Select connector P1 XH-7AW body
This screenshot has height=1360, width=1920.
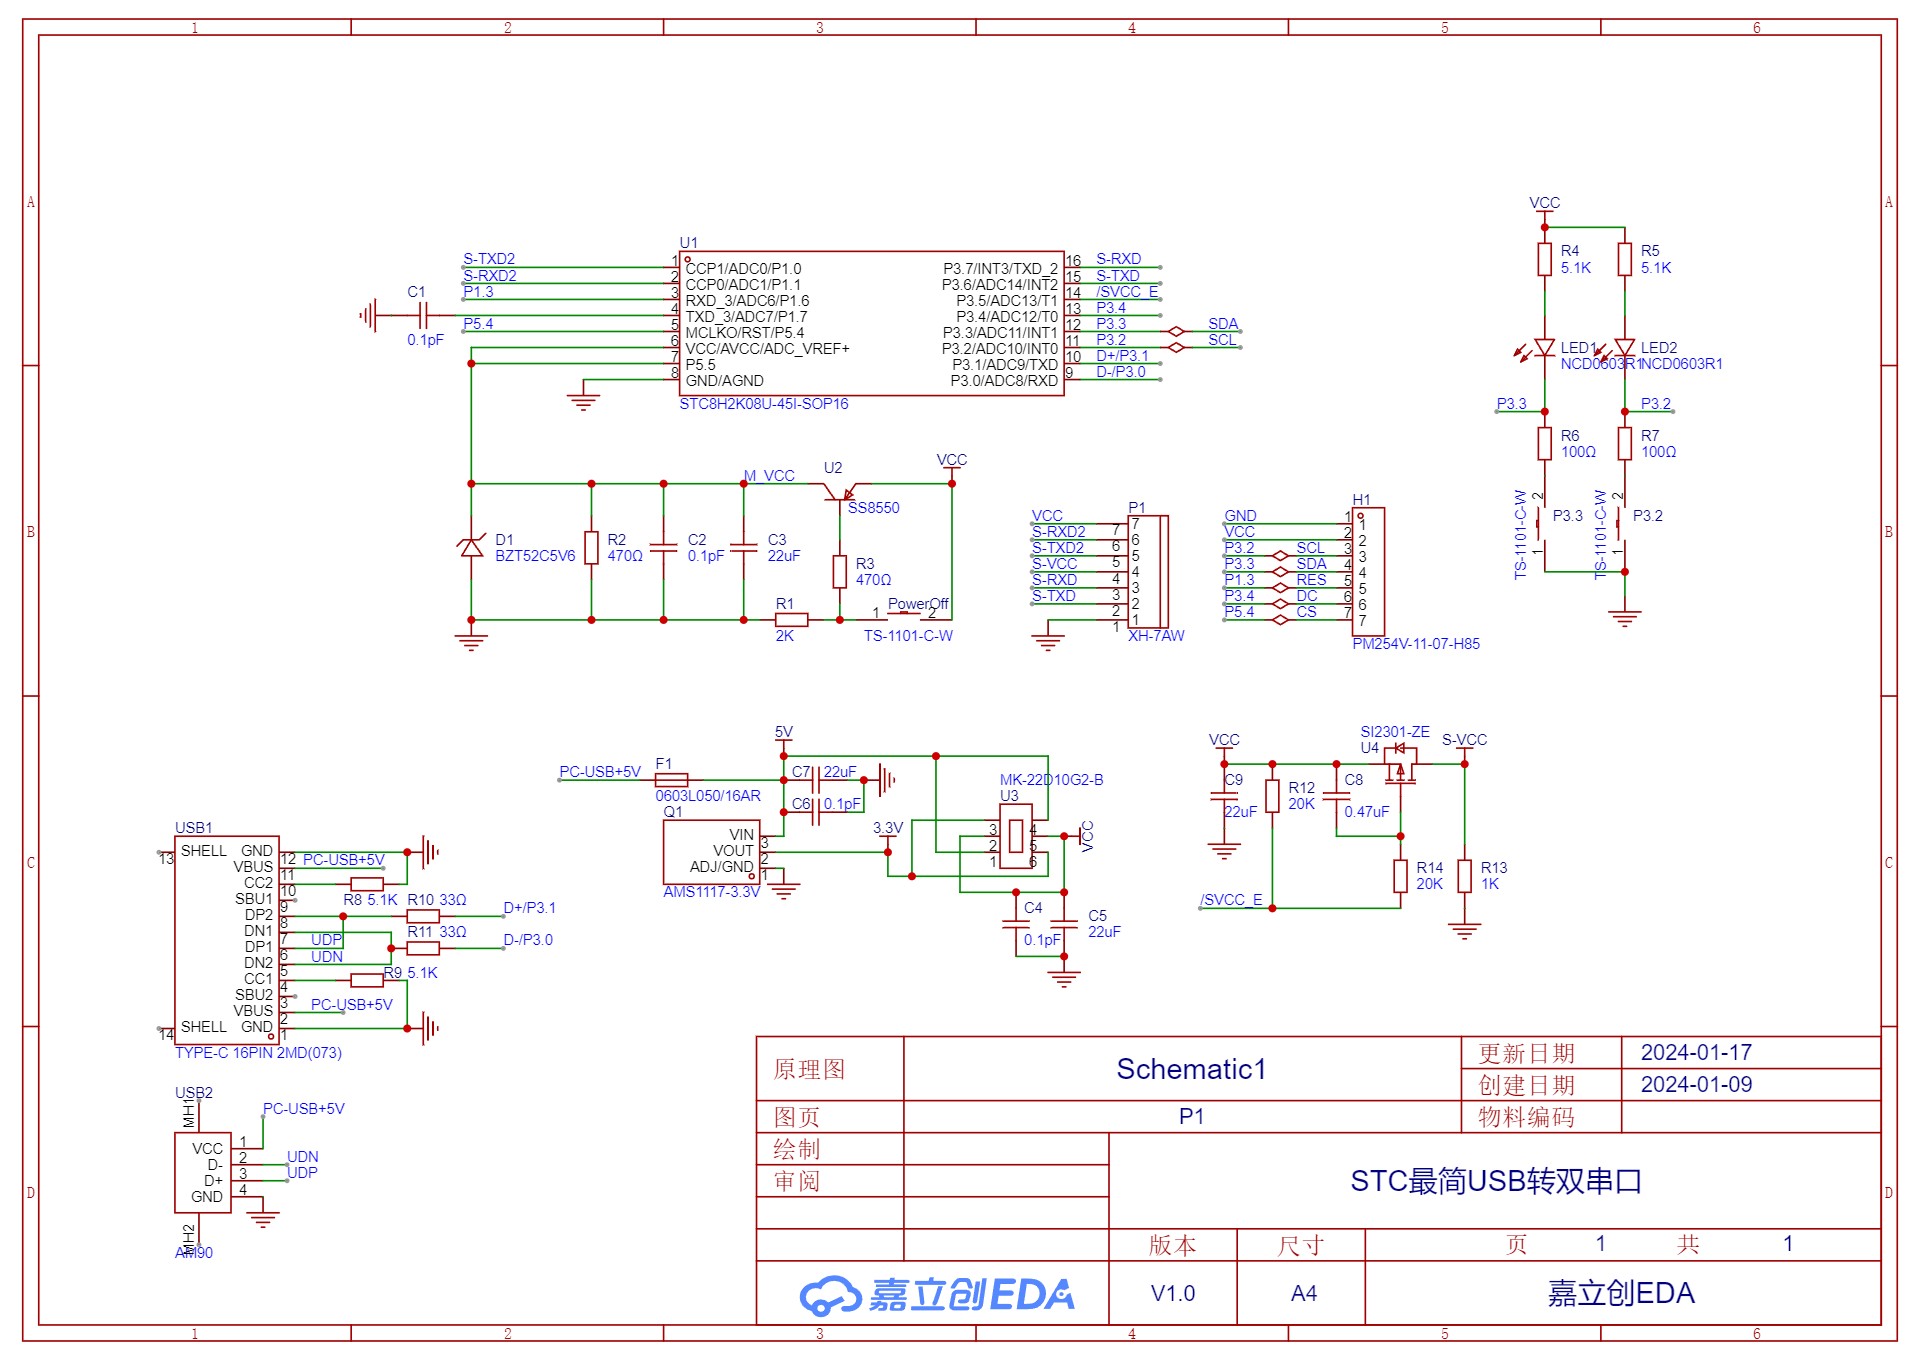coord(1148,571)
